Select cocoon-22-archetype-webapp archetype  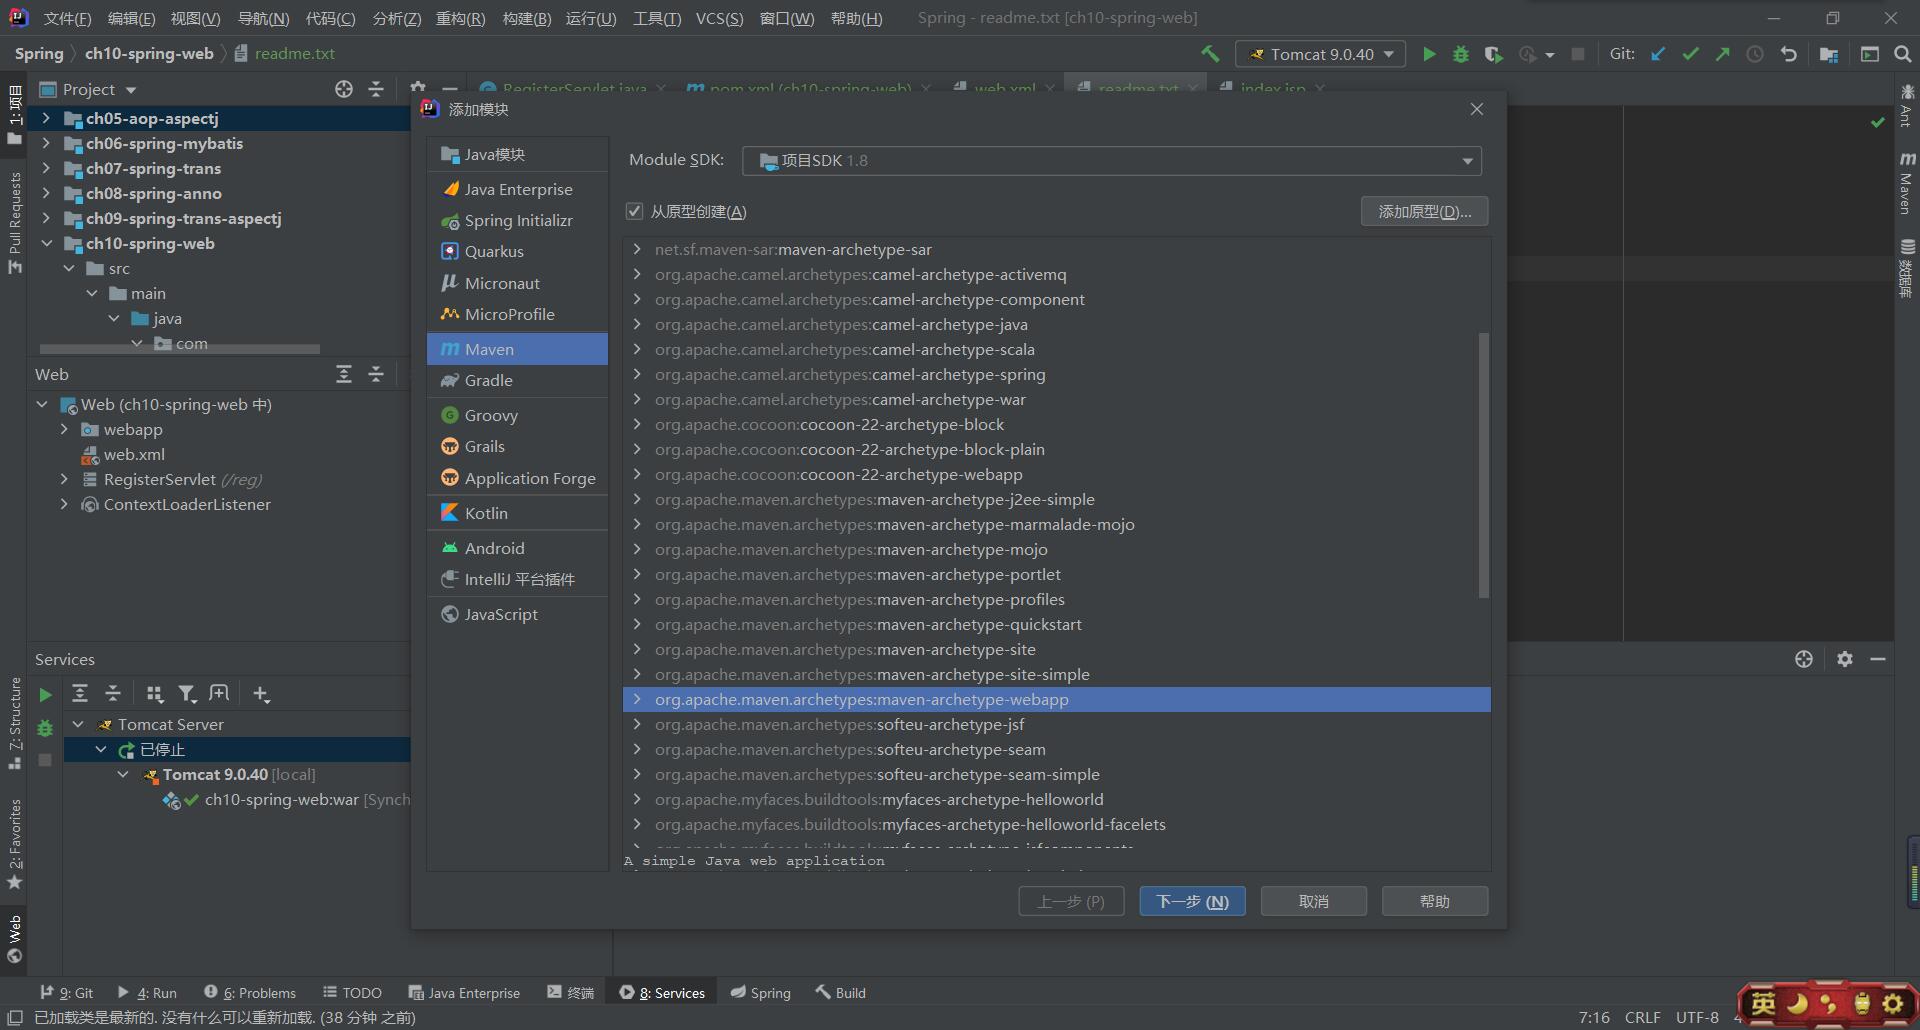point(1056,474)
